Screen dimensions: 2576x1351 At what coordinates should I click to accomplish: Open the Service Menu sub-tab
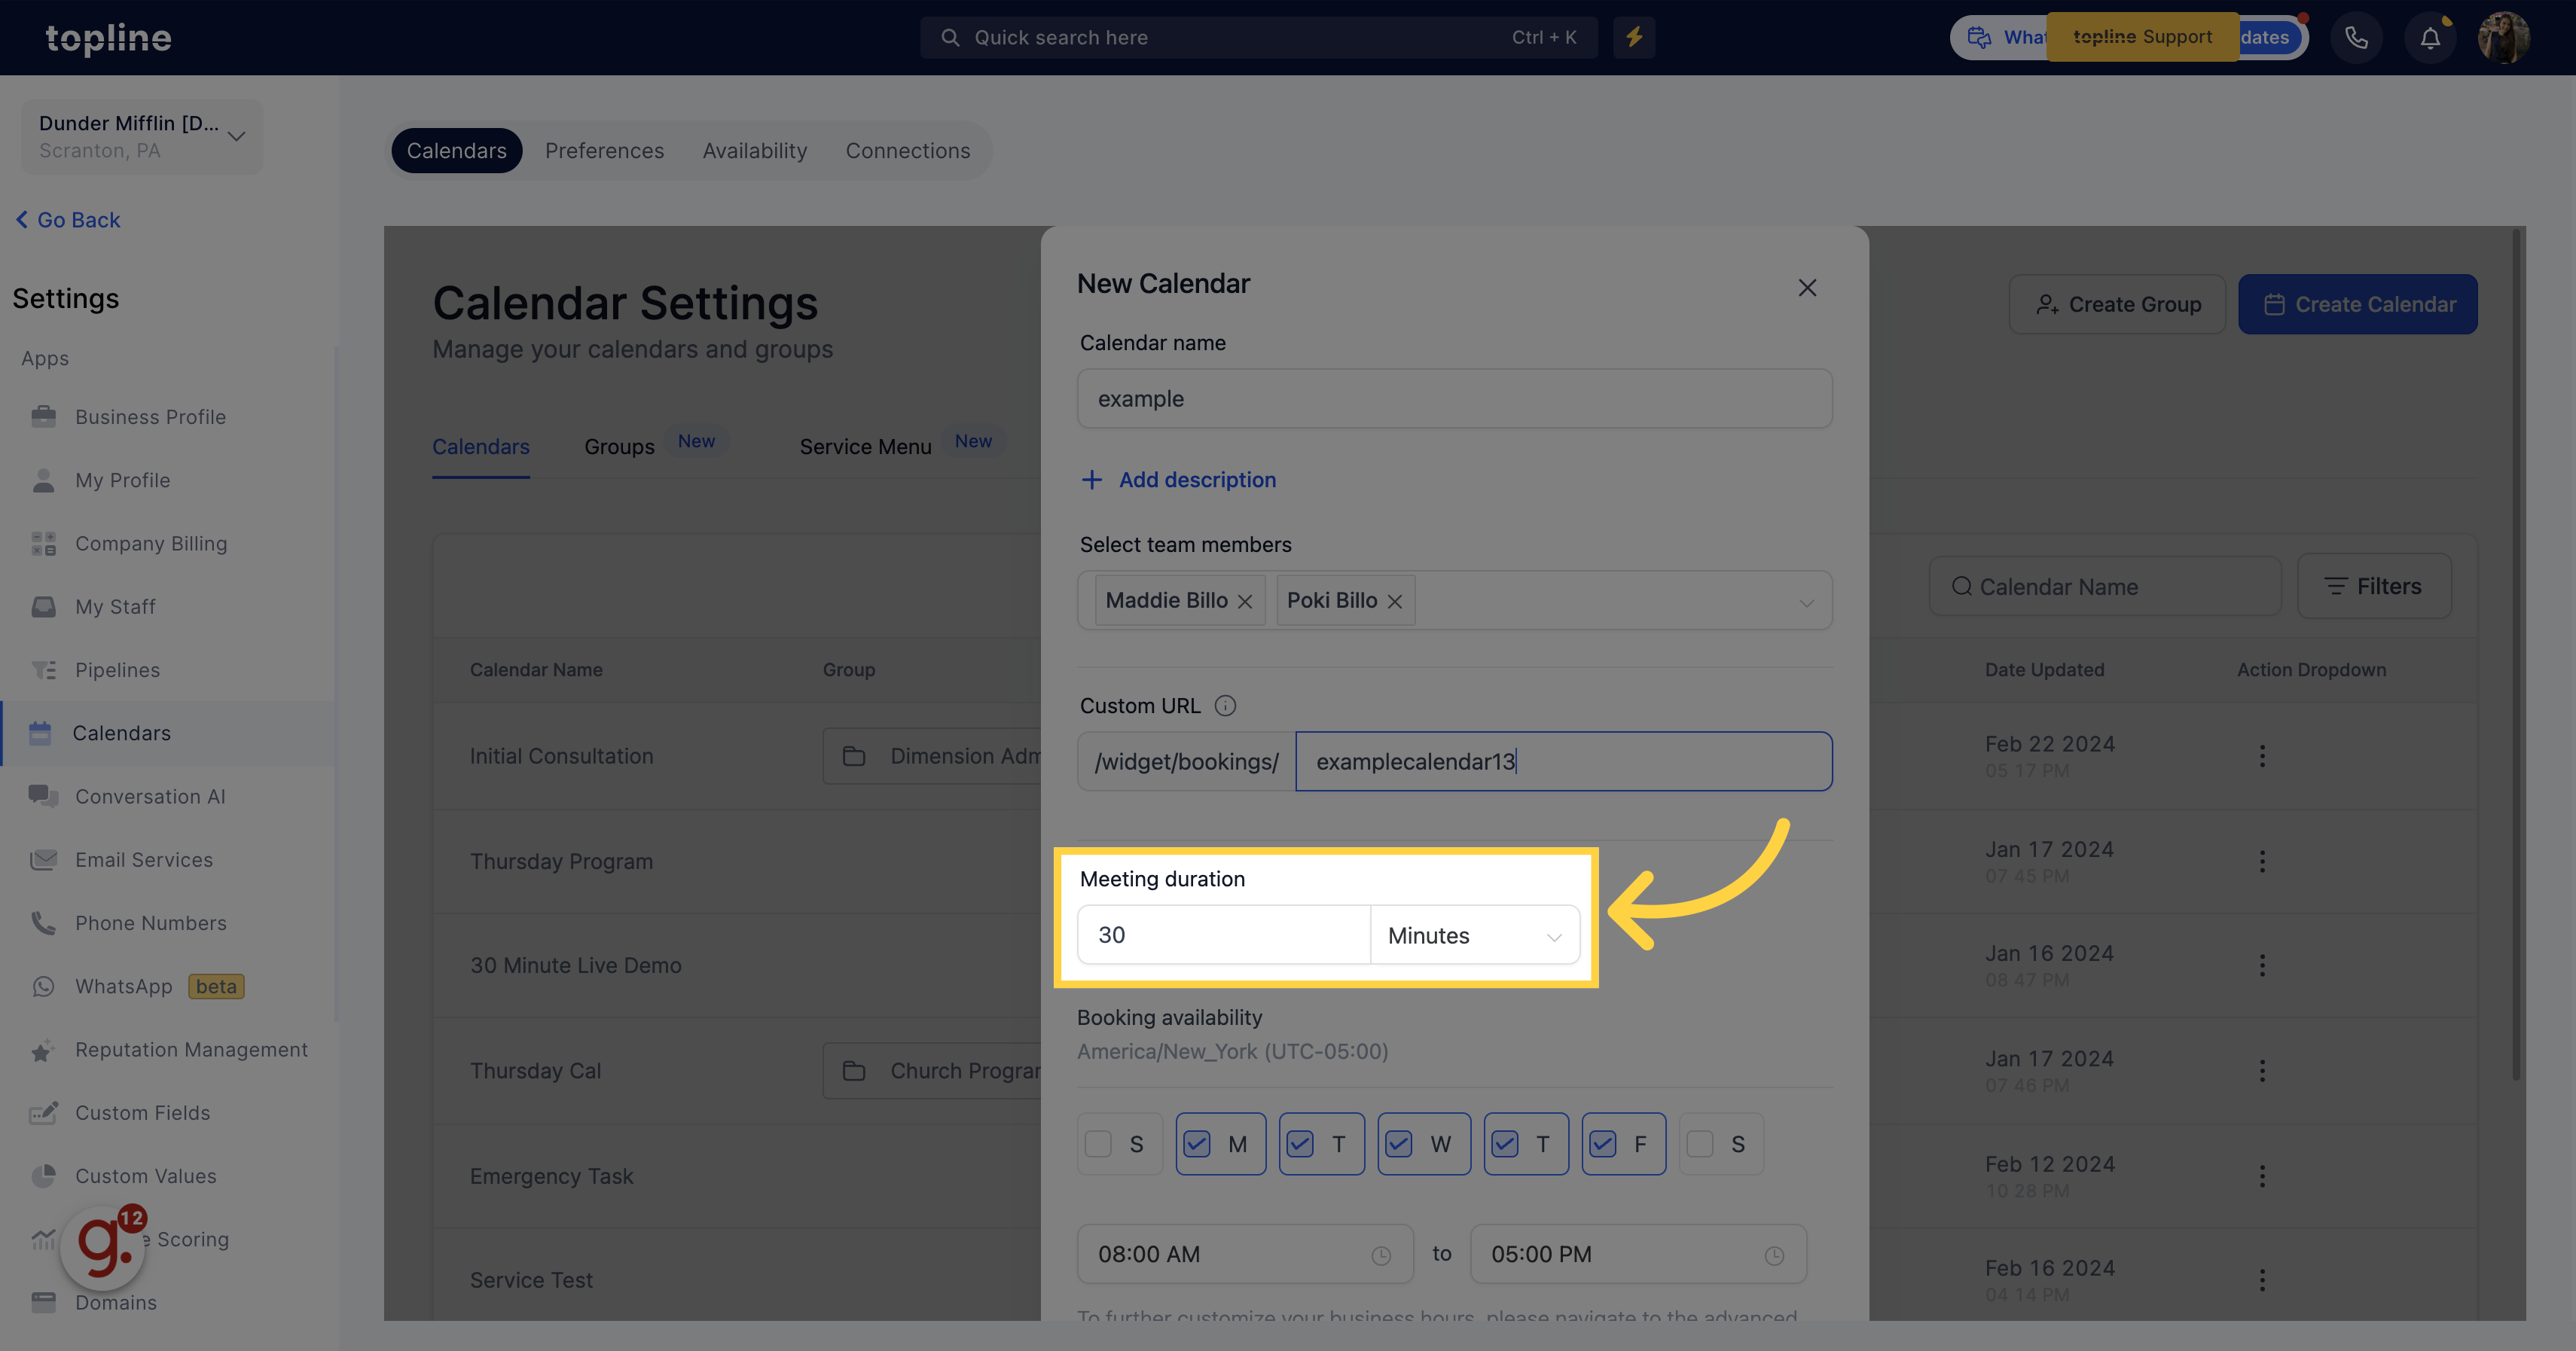[x=866, y=447]
